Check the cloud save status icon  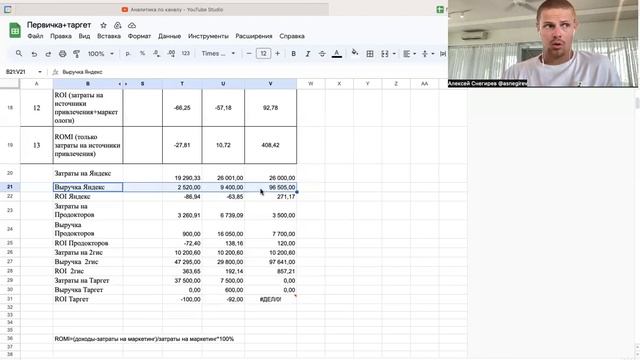pos(132,25)
